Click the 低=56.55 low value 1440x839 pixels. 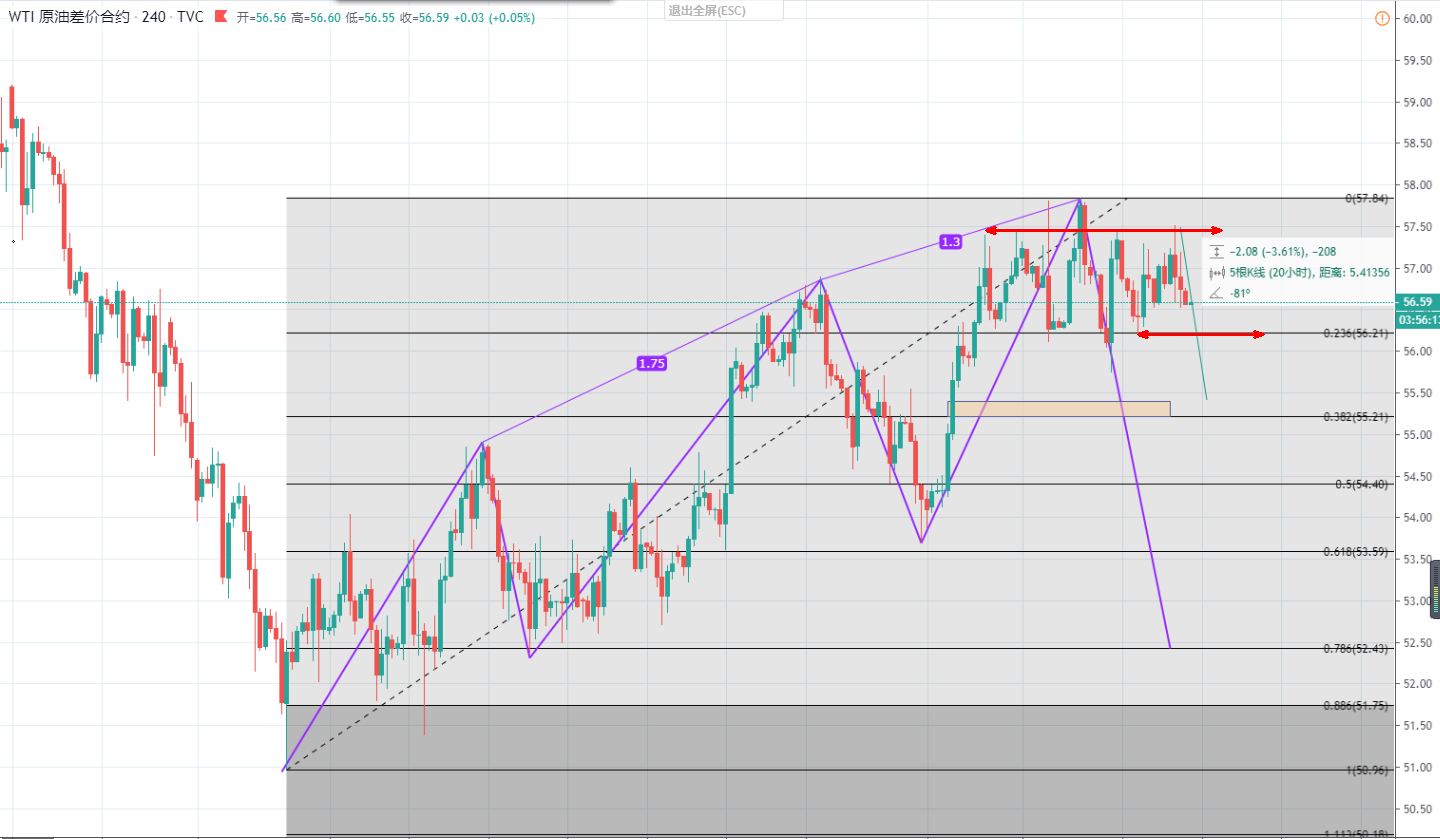(x=369, y=18)
